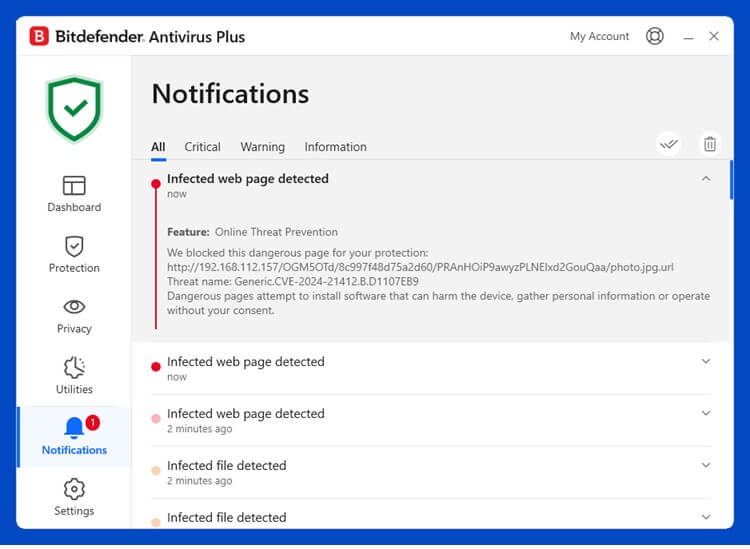This screenshot has height=549, width=750.
Task: Click the first 'Infected web page detected' title
Action: [247, 179]
